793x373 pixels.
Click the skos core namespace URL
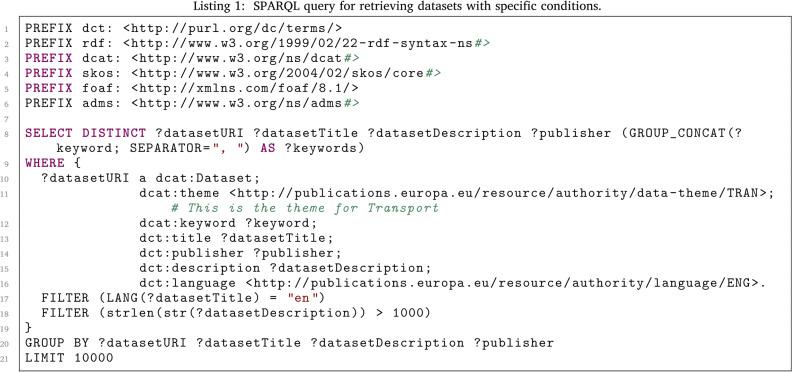[x=286, y=73]
